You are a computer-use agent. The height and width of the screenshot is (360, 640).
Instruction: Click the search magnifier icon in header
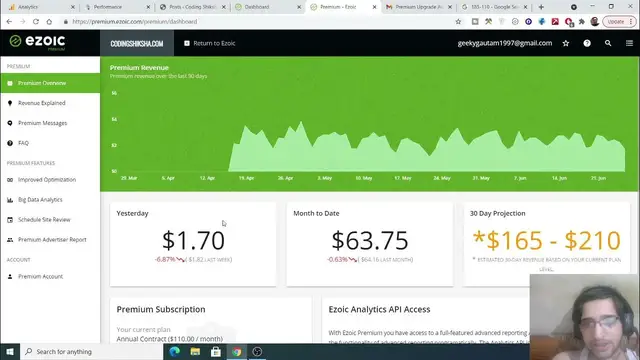tap(608, 43)
